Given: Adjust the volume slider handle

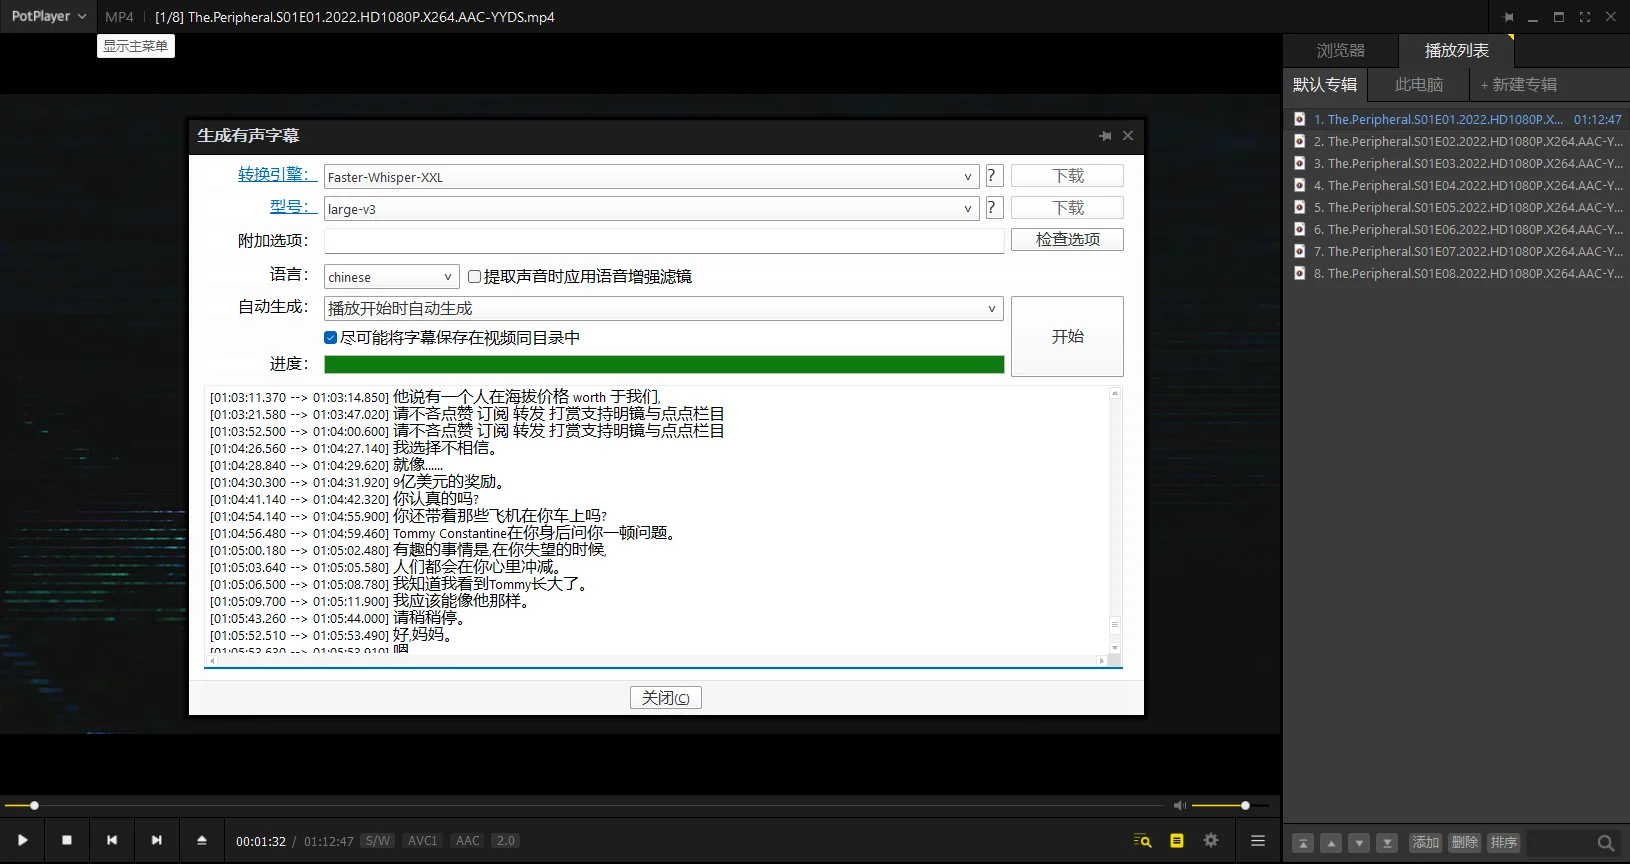Looking at the screenshot, I should coord(1245,805).
